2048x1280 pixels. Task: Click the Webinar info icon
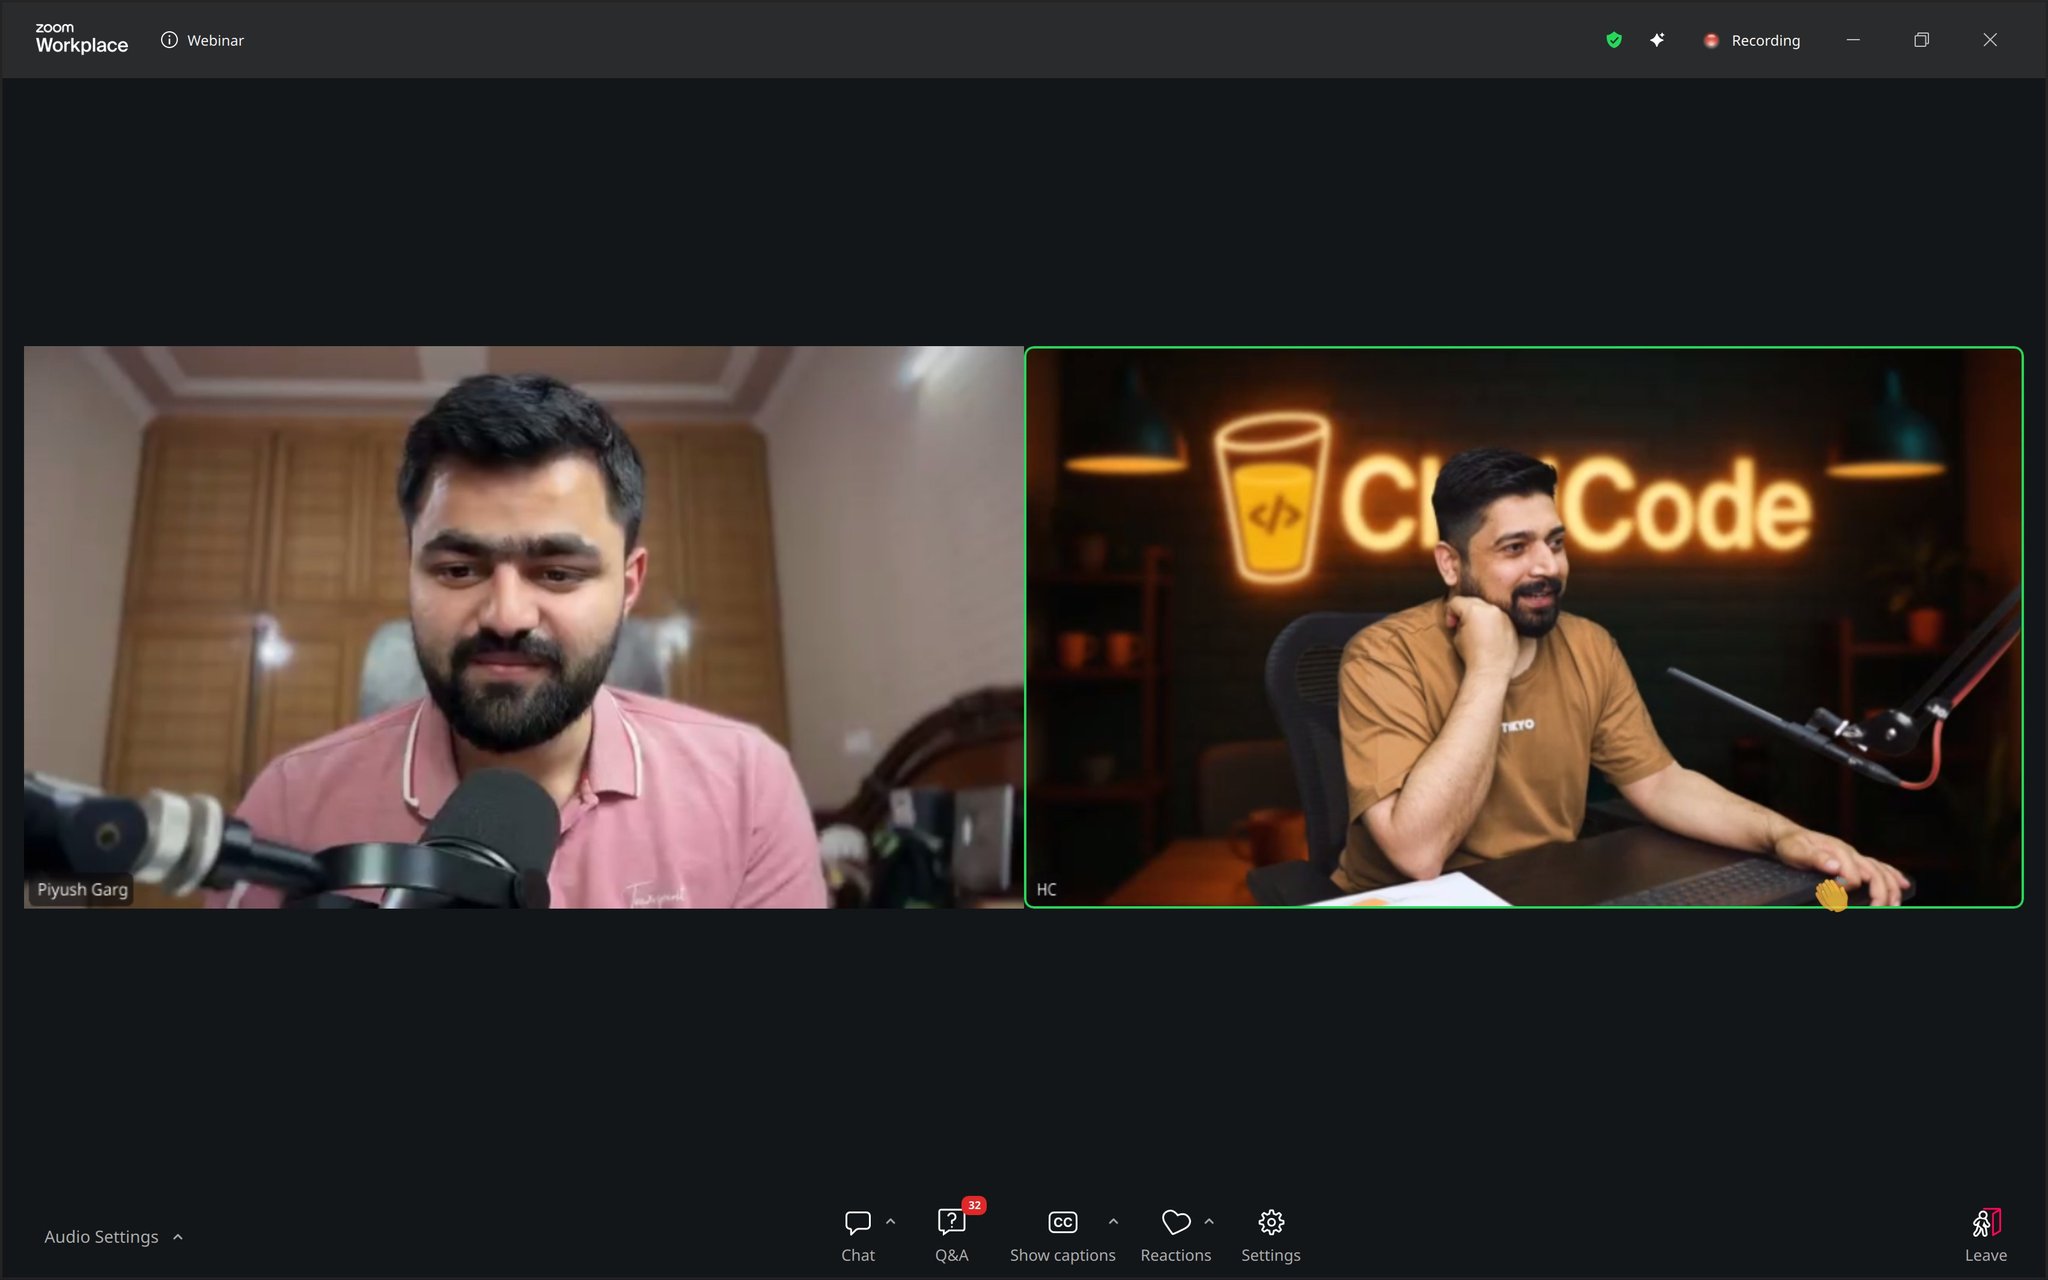(x=169, y=40)
